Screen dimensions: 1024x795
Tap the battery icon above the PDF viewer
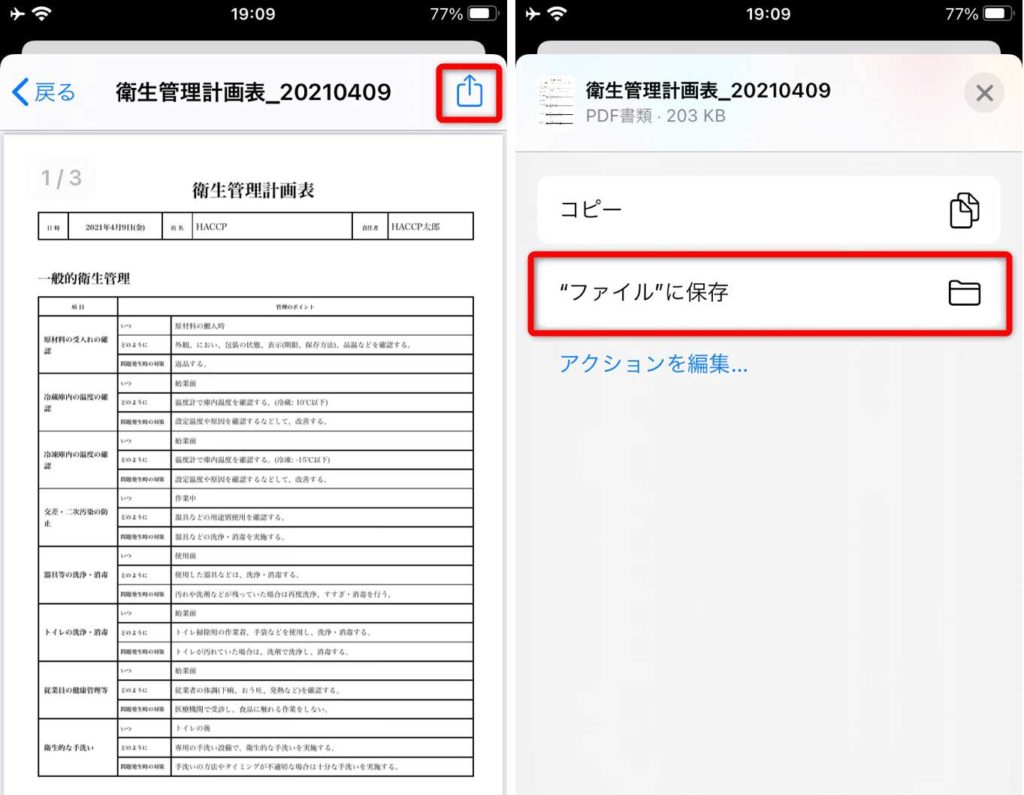pyautogui.click(x=483, y=14)
